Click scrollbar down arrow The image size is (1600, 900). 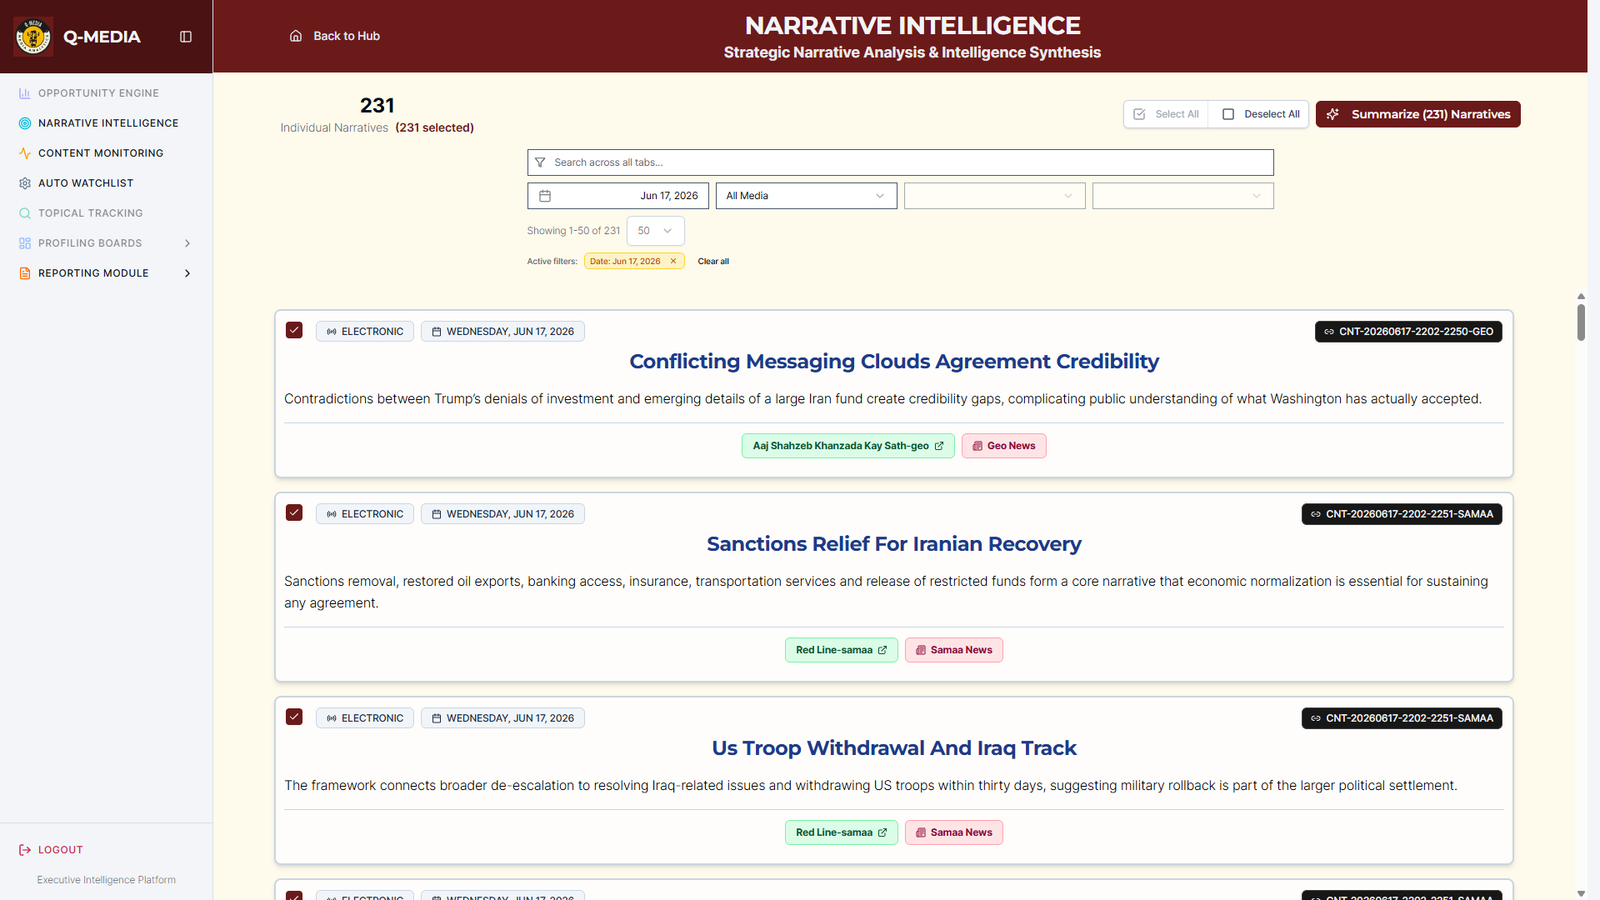pos(1581,893)
